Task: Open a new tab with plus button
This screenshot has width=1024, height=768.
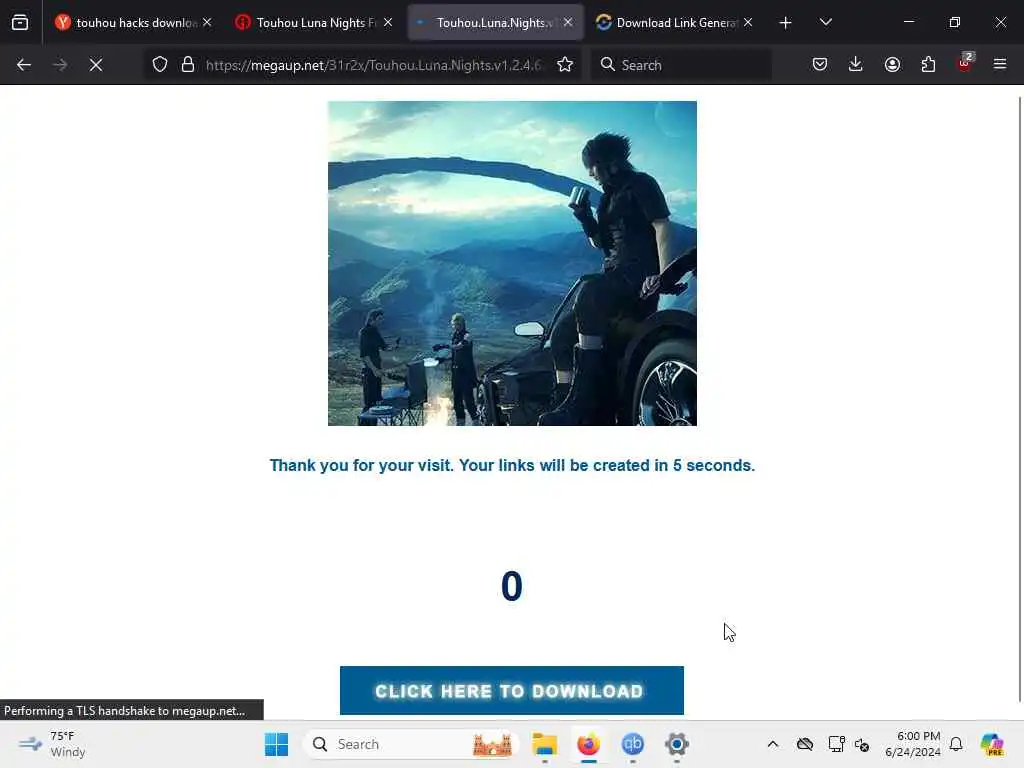Action: [786, 23]
